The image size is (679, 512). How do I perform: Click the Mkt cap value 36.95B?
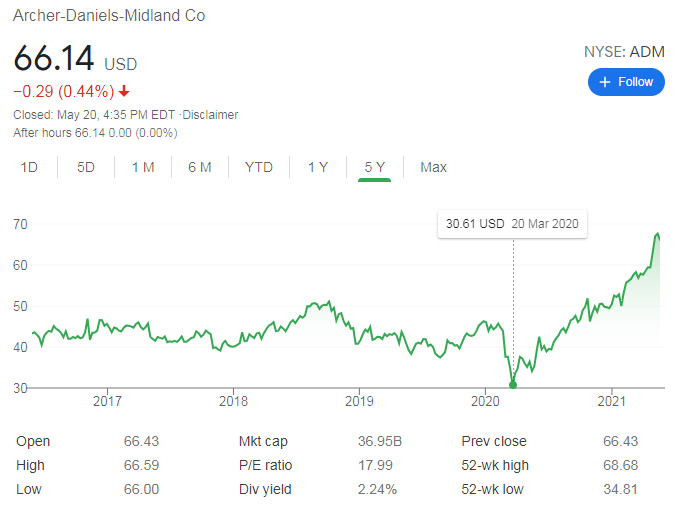pos(380,441)
